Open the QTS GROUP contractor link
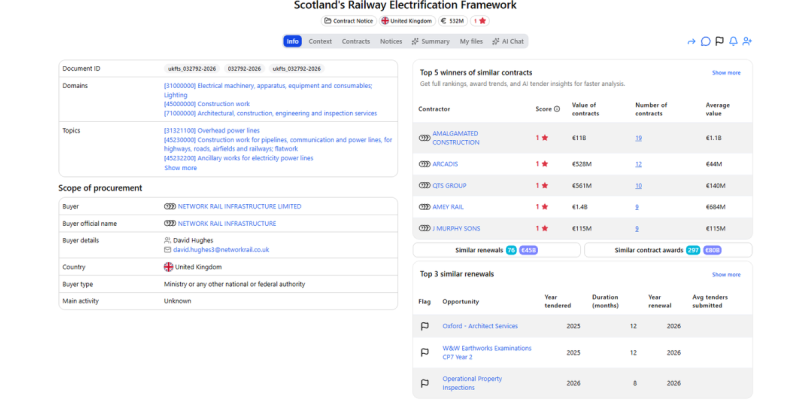 click(x=449, y=186)
